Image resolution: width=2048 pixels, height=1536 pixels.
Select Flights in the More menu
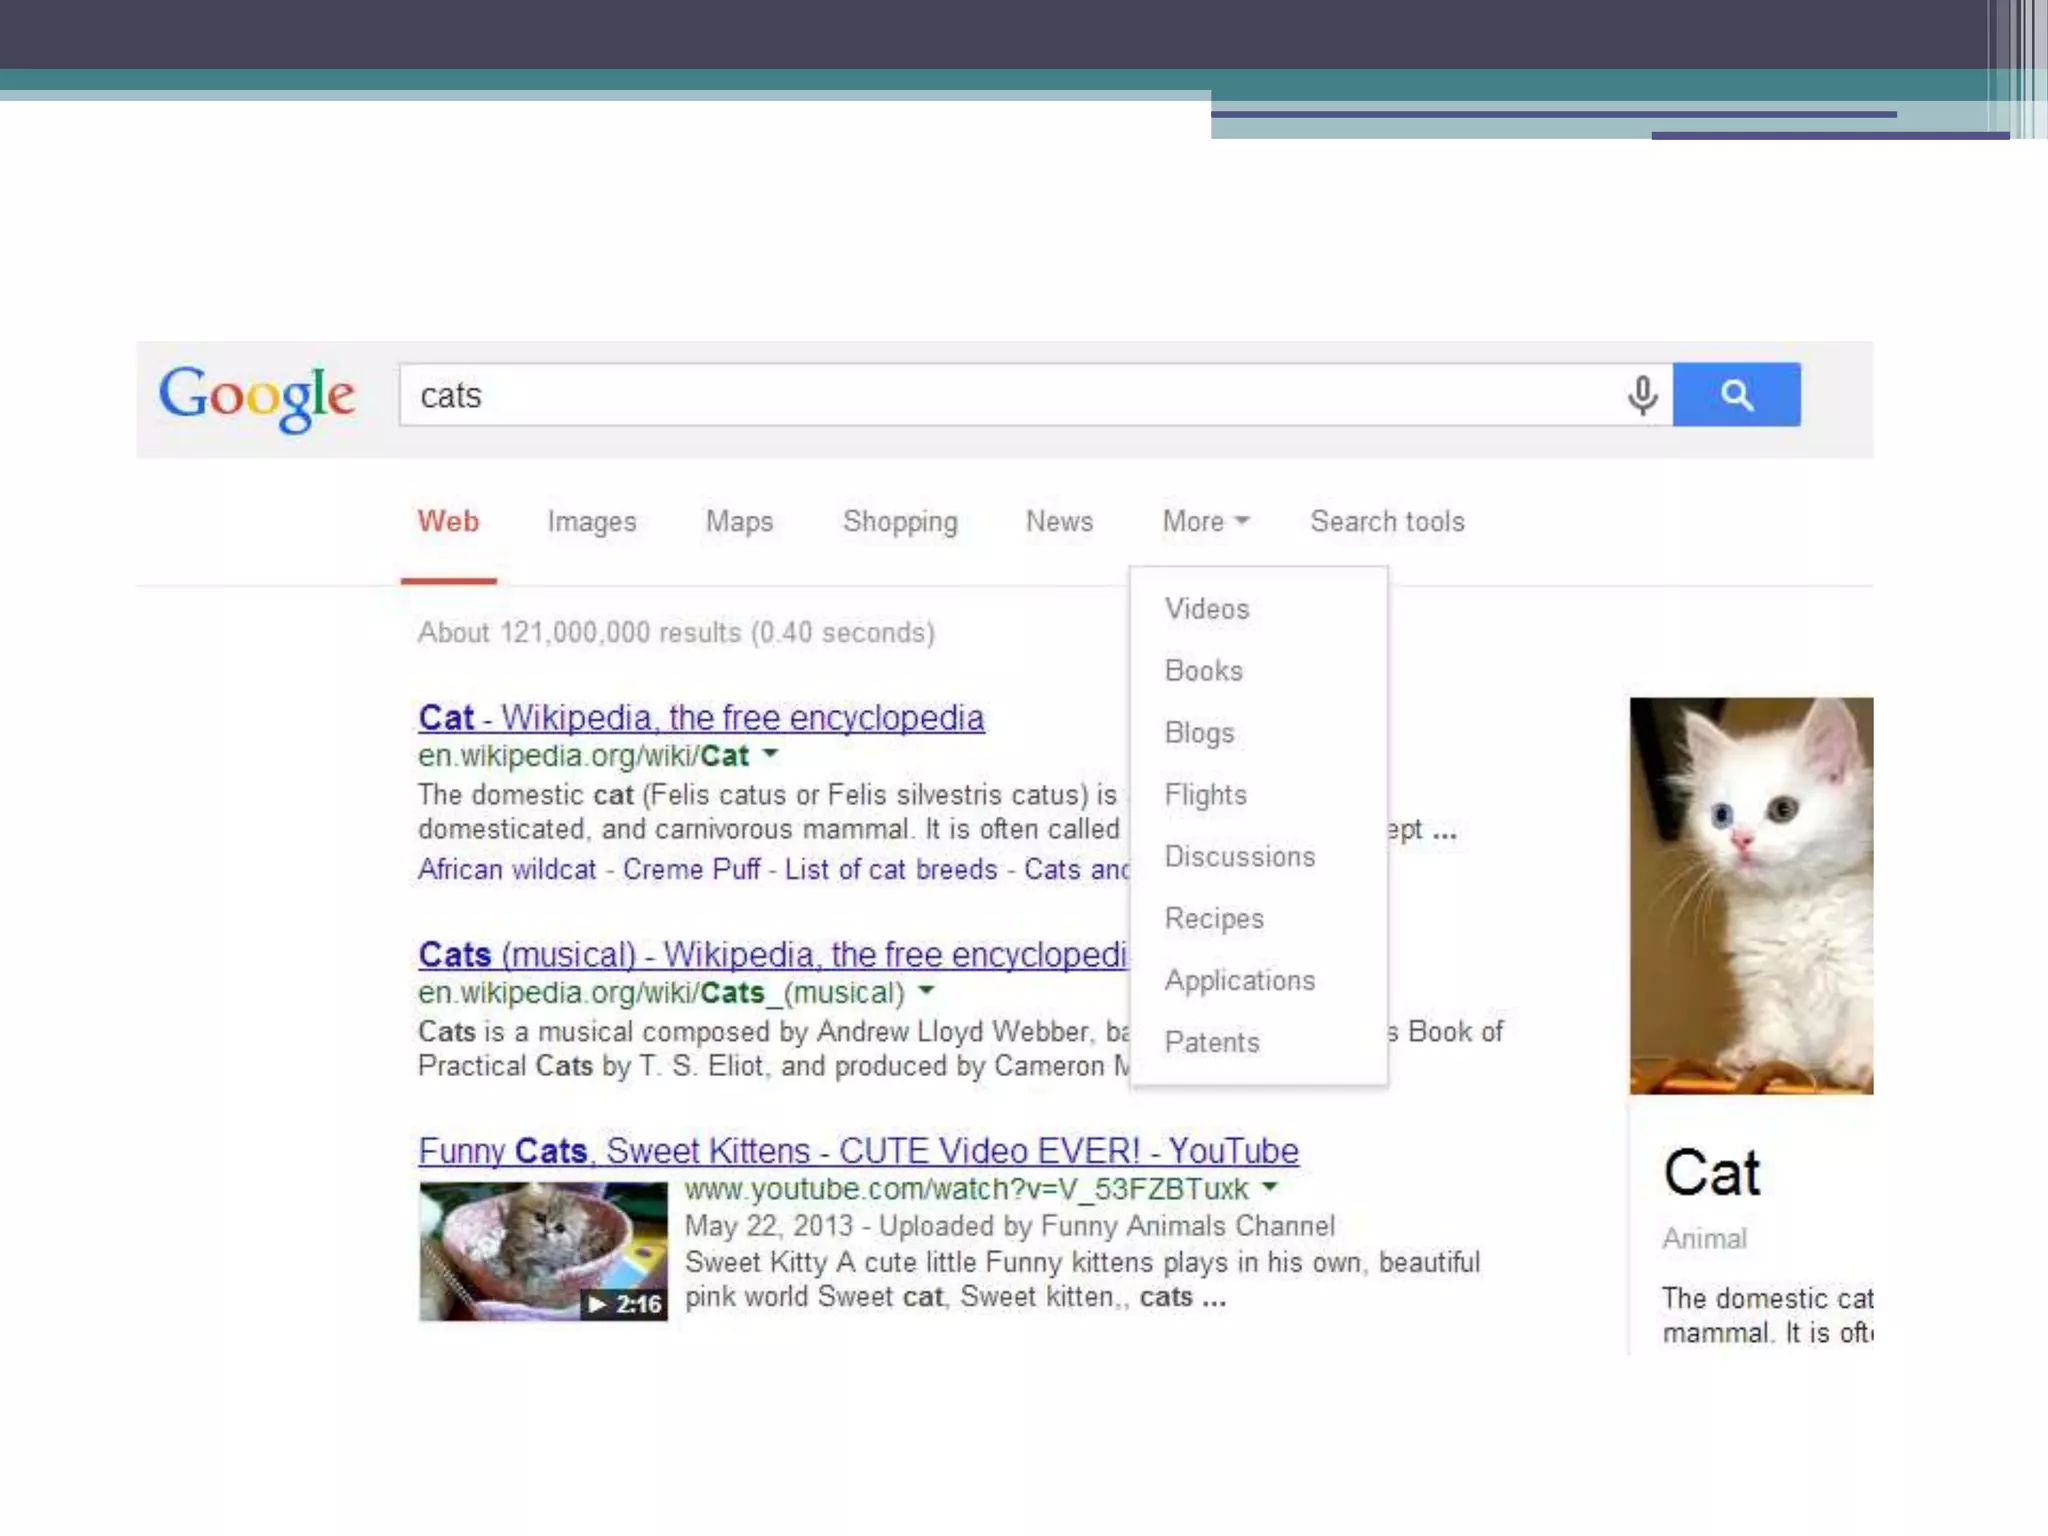1206,795
